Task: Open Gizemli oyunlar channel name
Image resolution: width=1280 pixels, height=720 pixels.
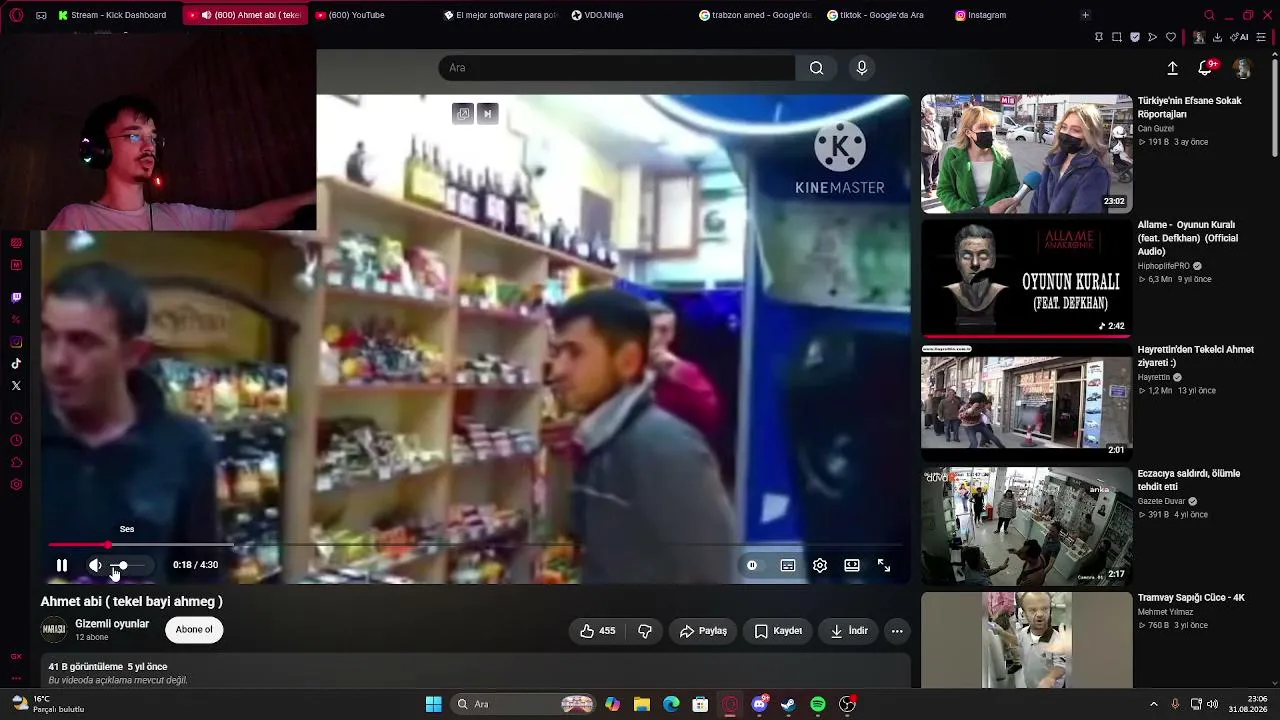Action: point(112,624)
